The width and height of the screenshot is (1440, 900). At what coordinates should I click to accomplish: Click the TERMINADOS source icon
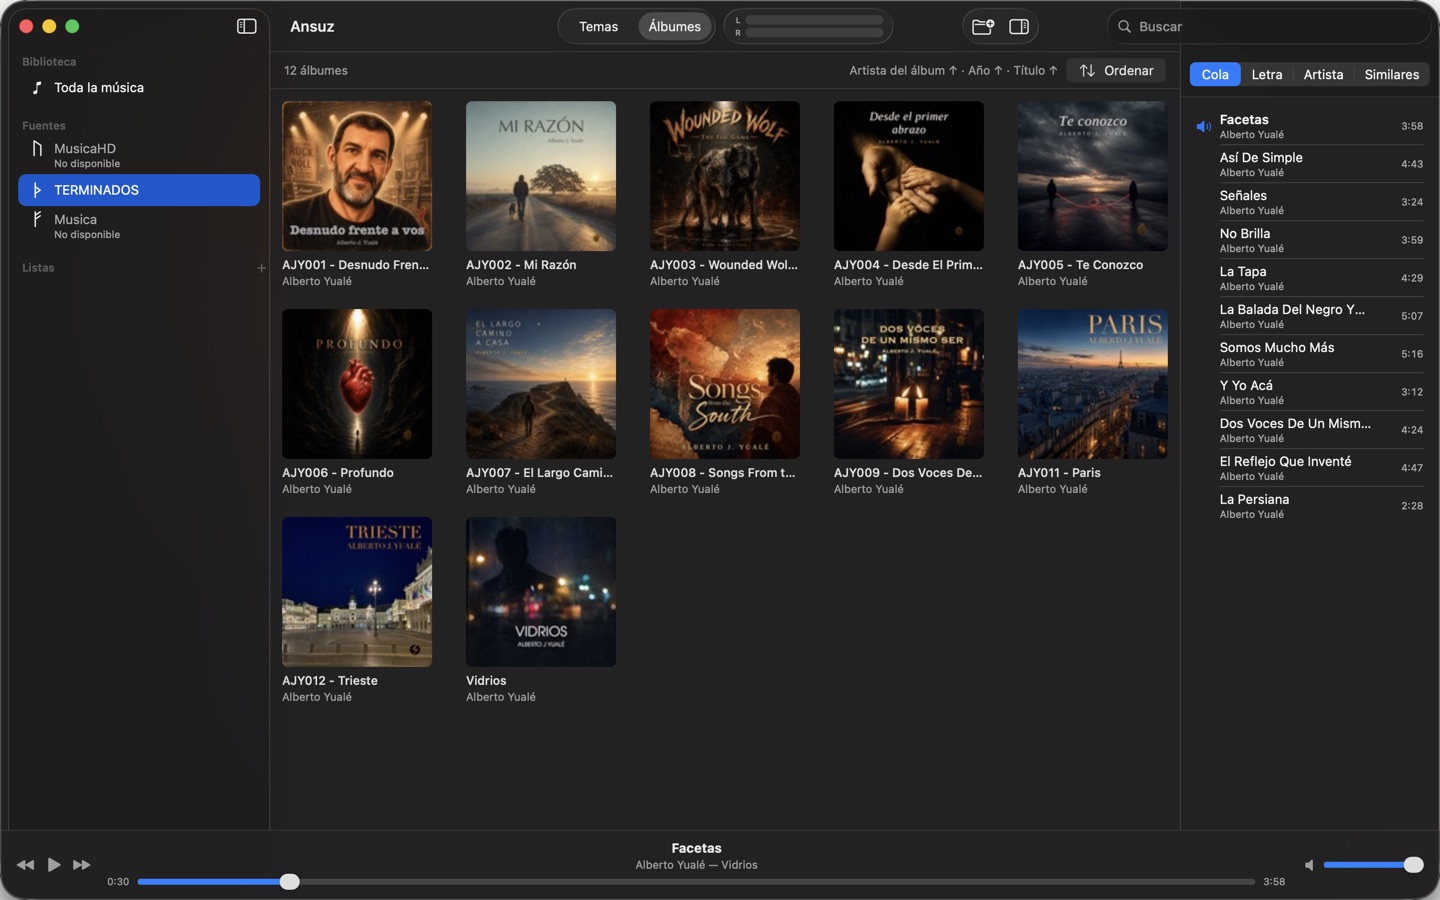(37, 190)
